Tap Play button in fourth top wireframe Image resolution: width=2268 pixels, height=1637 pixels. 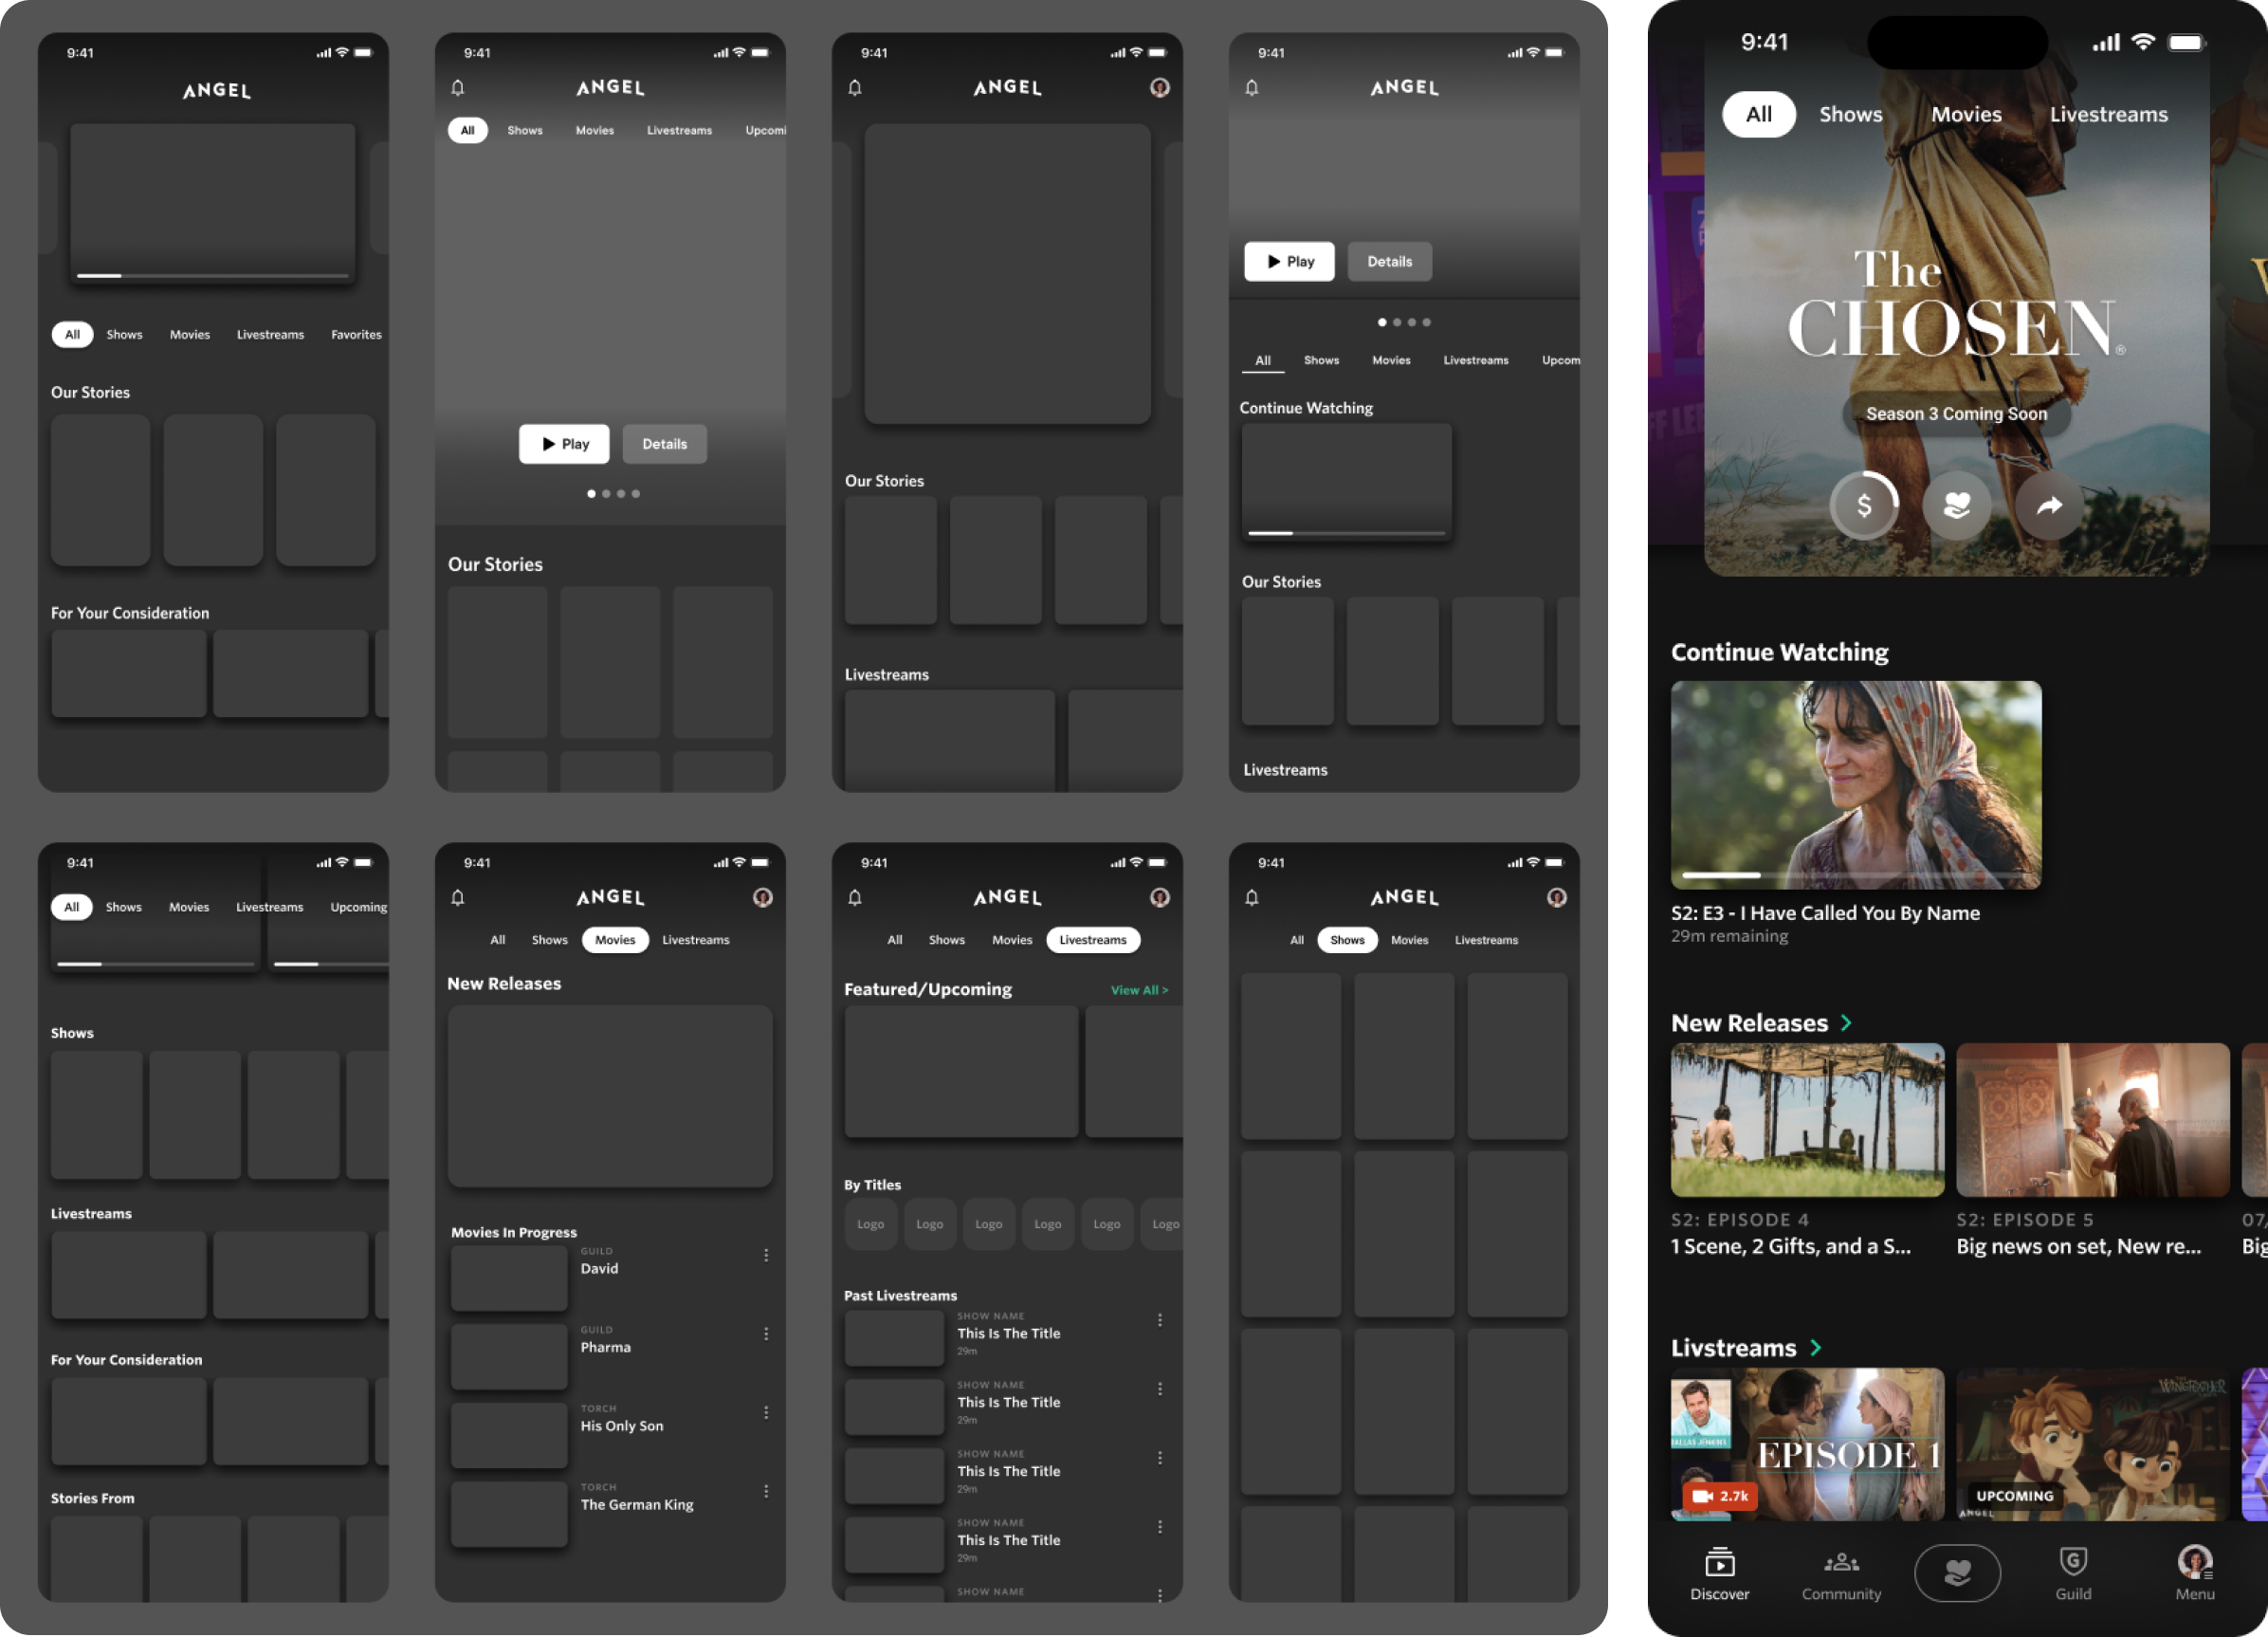pos(1289,261)
